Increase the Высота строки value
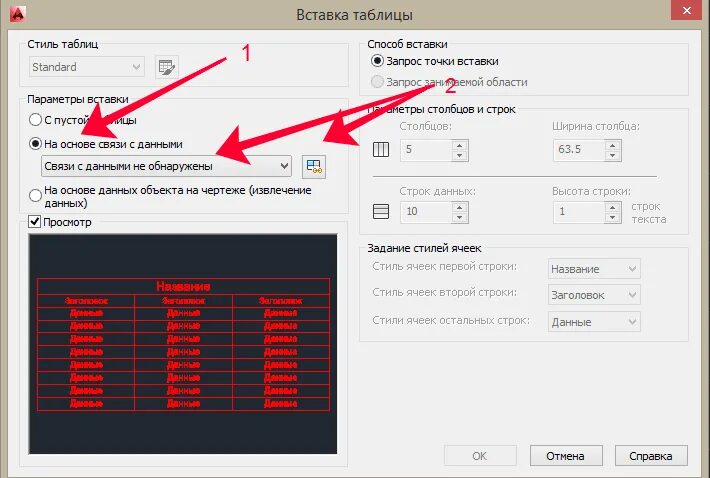Viewport: 710px width, 478px height. (613, 207)
